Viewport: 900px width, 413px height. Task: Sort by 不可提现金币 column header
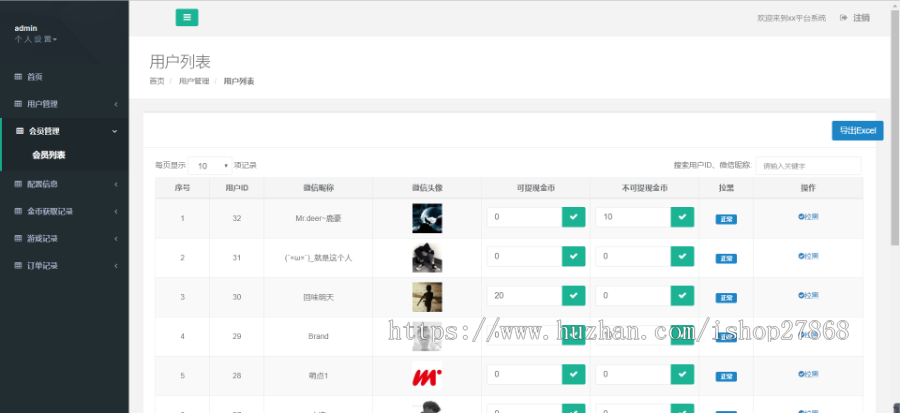[x=645, y=188]
